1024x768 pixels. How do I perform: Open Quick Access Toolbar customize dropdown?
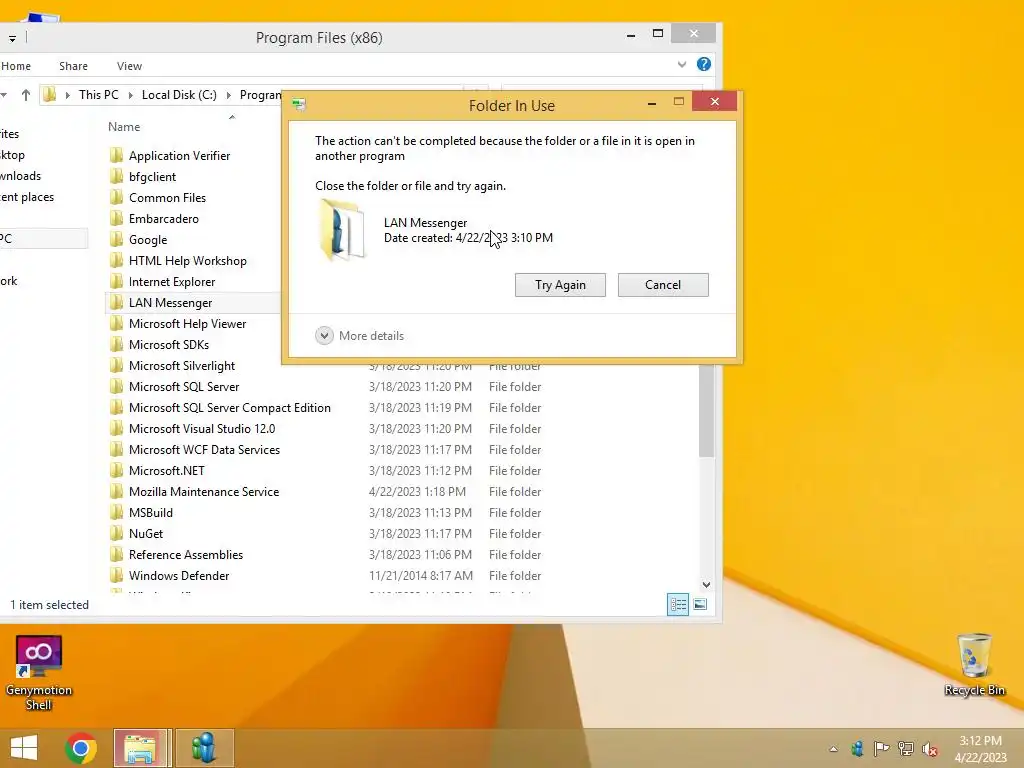(12, 39)
